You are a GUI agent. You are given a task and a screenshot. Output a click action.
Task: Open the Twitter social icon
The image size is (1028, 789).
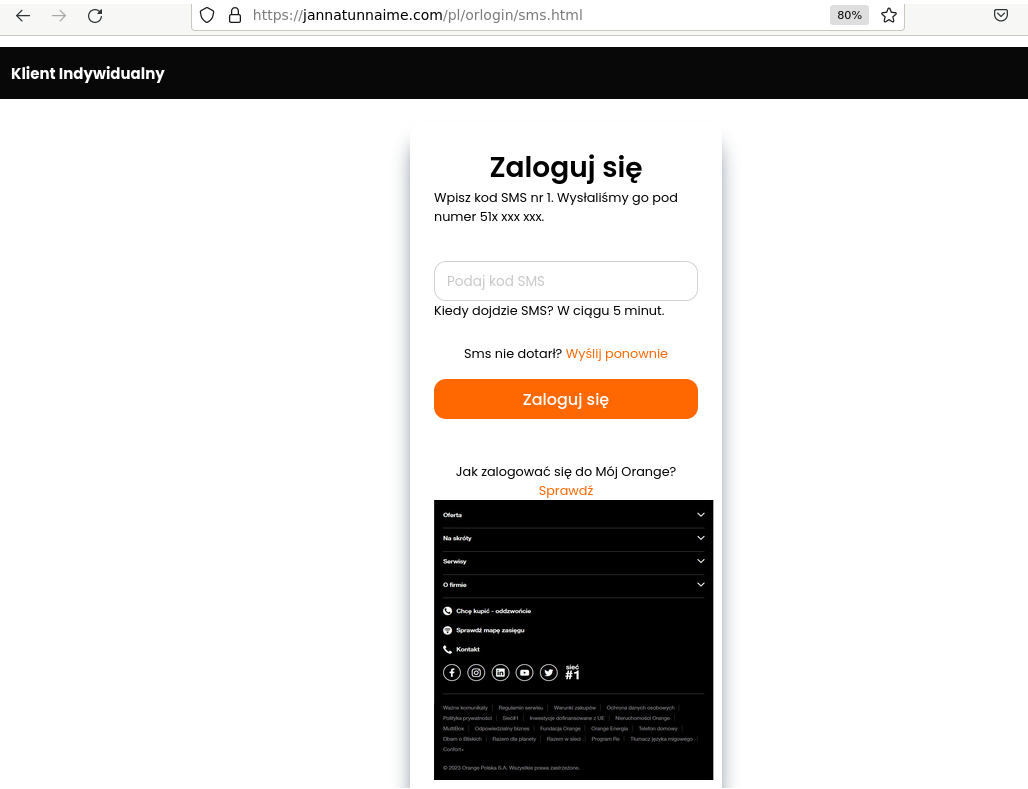tap(549, 673)
